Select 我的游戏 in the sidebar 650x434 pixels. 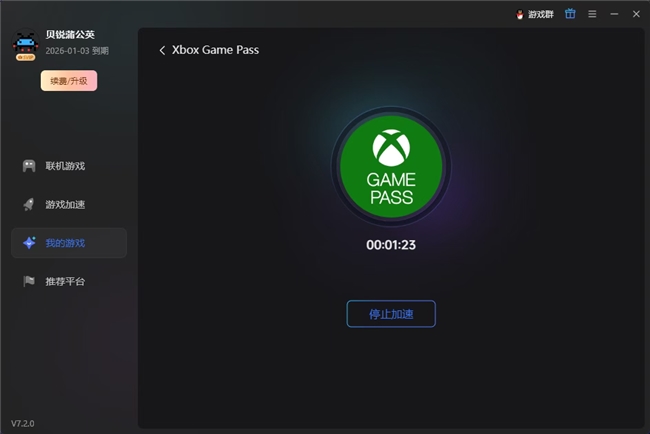click(x=65, y=243)
